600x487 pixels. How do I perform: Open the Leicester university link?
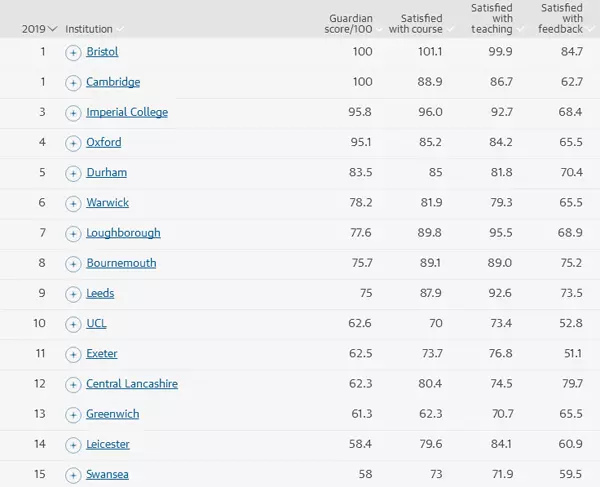click(108, 444)
